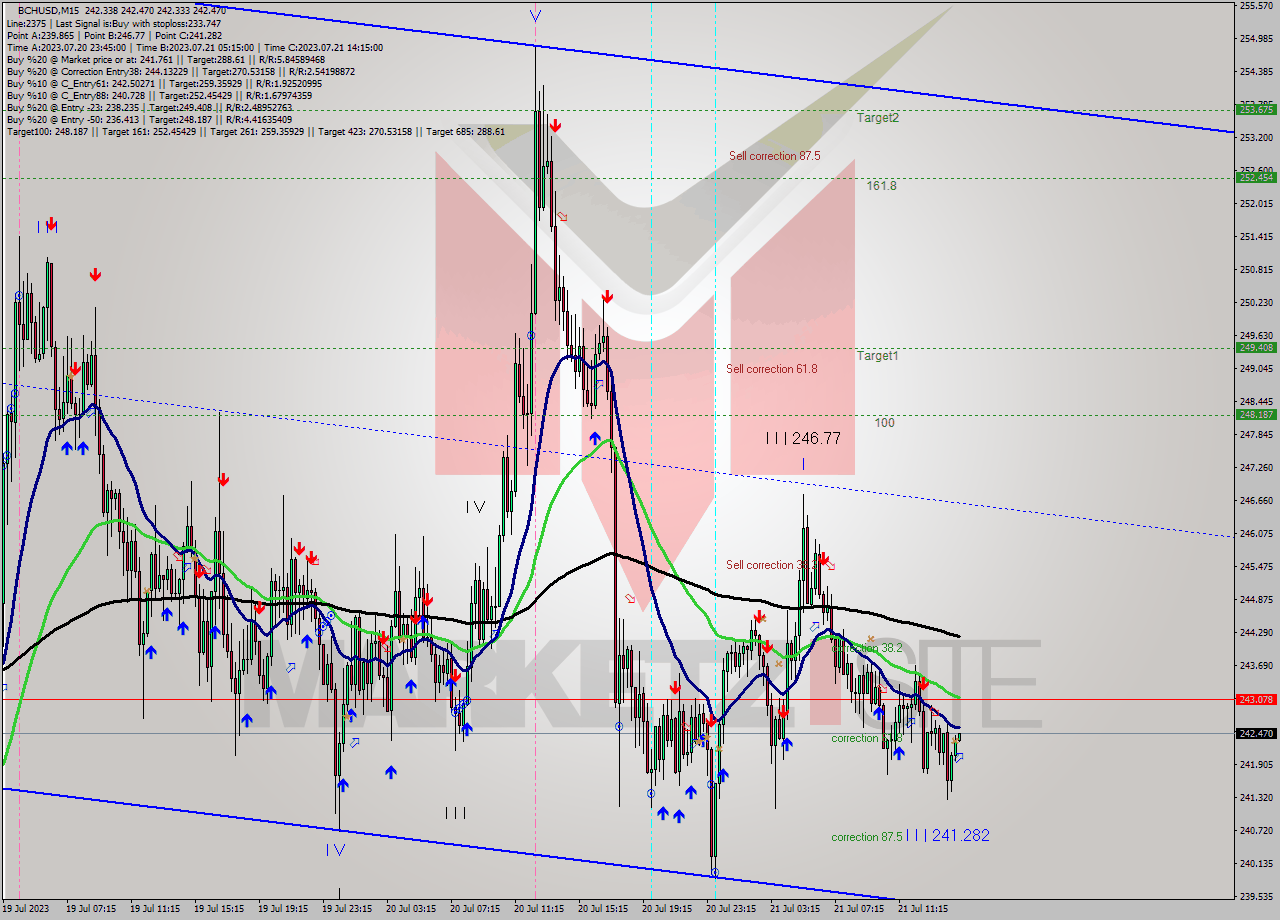The height and width of the screenshot is (920, 1280).
Task: Click green 'correction 61.8' label
Action: point(867,738)
